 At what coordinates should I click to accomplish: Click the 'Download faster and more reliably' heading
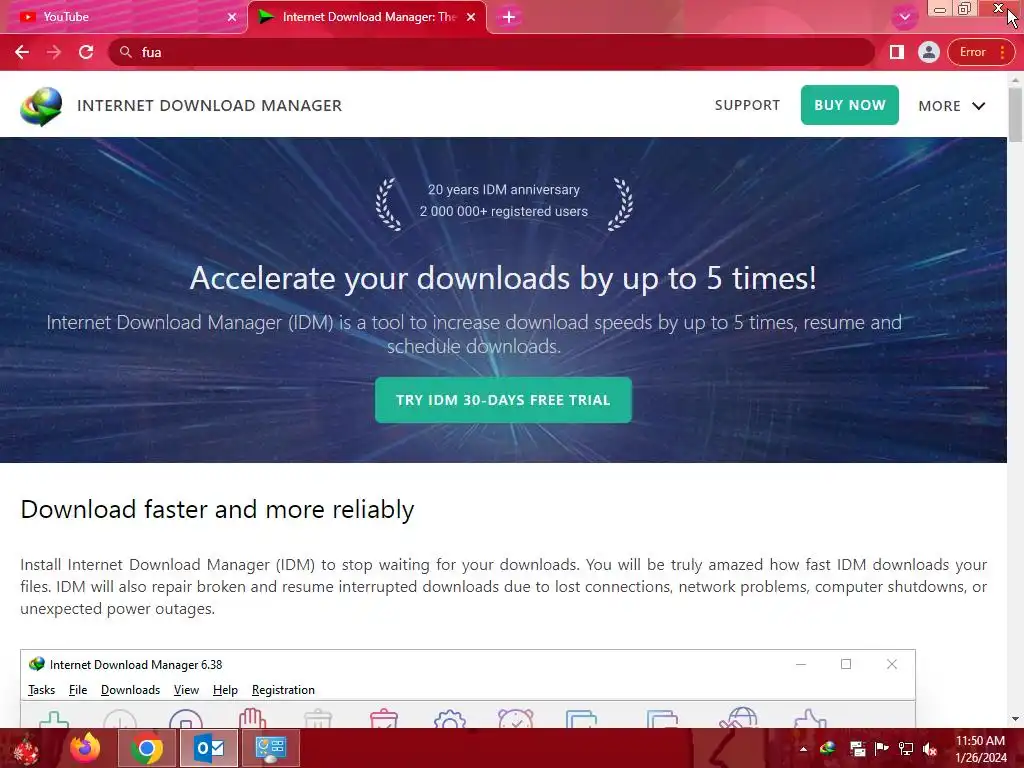217,509
